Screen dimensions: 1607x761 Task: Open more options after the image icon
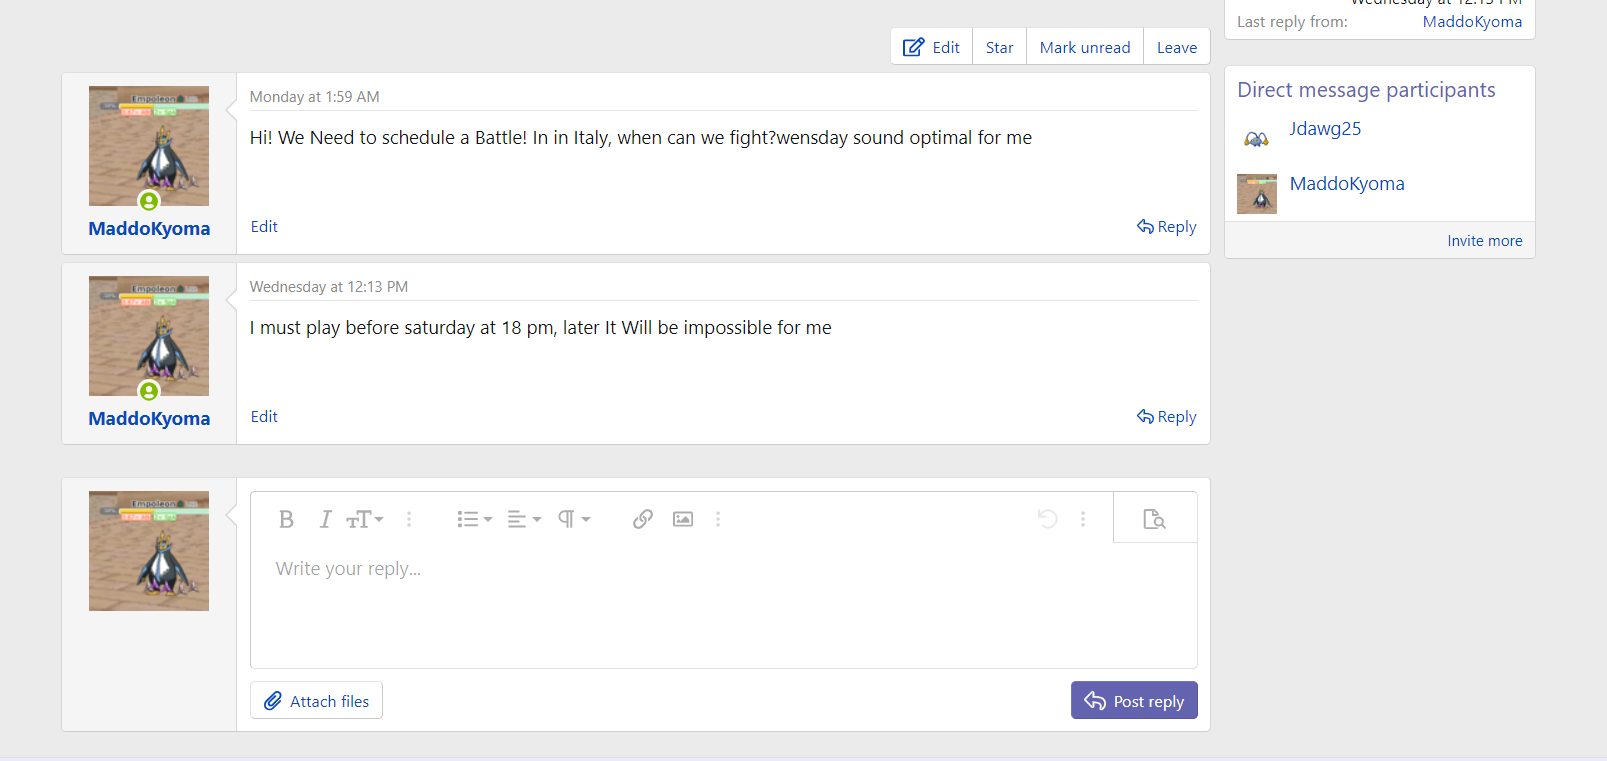[718, 519]
